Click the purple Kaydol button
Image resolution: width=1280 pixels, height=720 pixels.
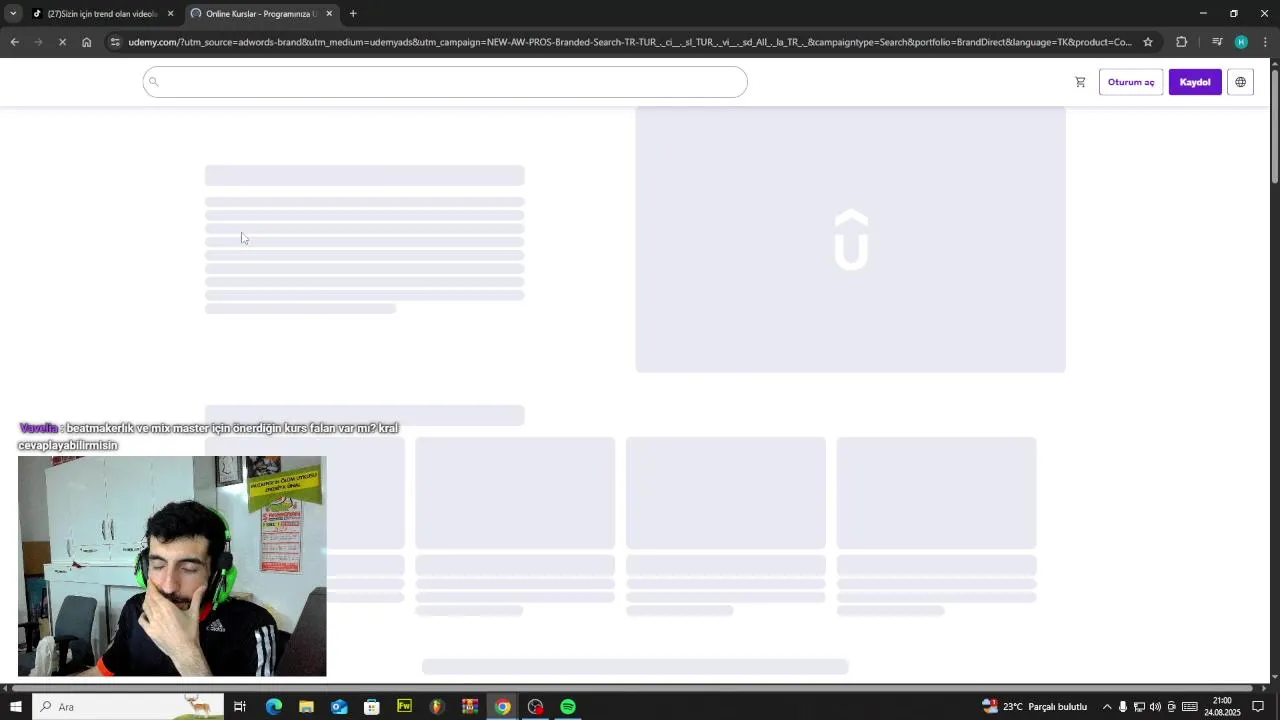pyautogui.click(x=1195, y=82)
